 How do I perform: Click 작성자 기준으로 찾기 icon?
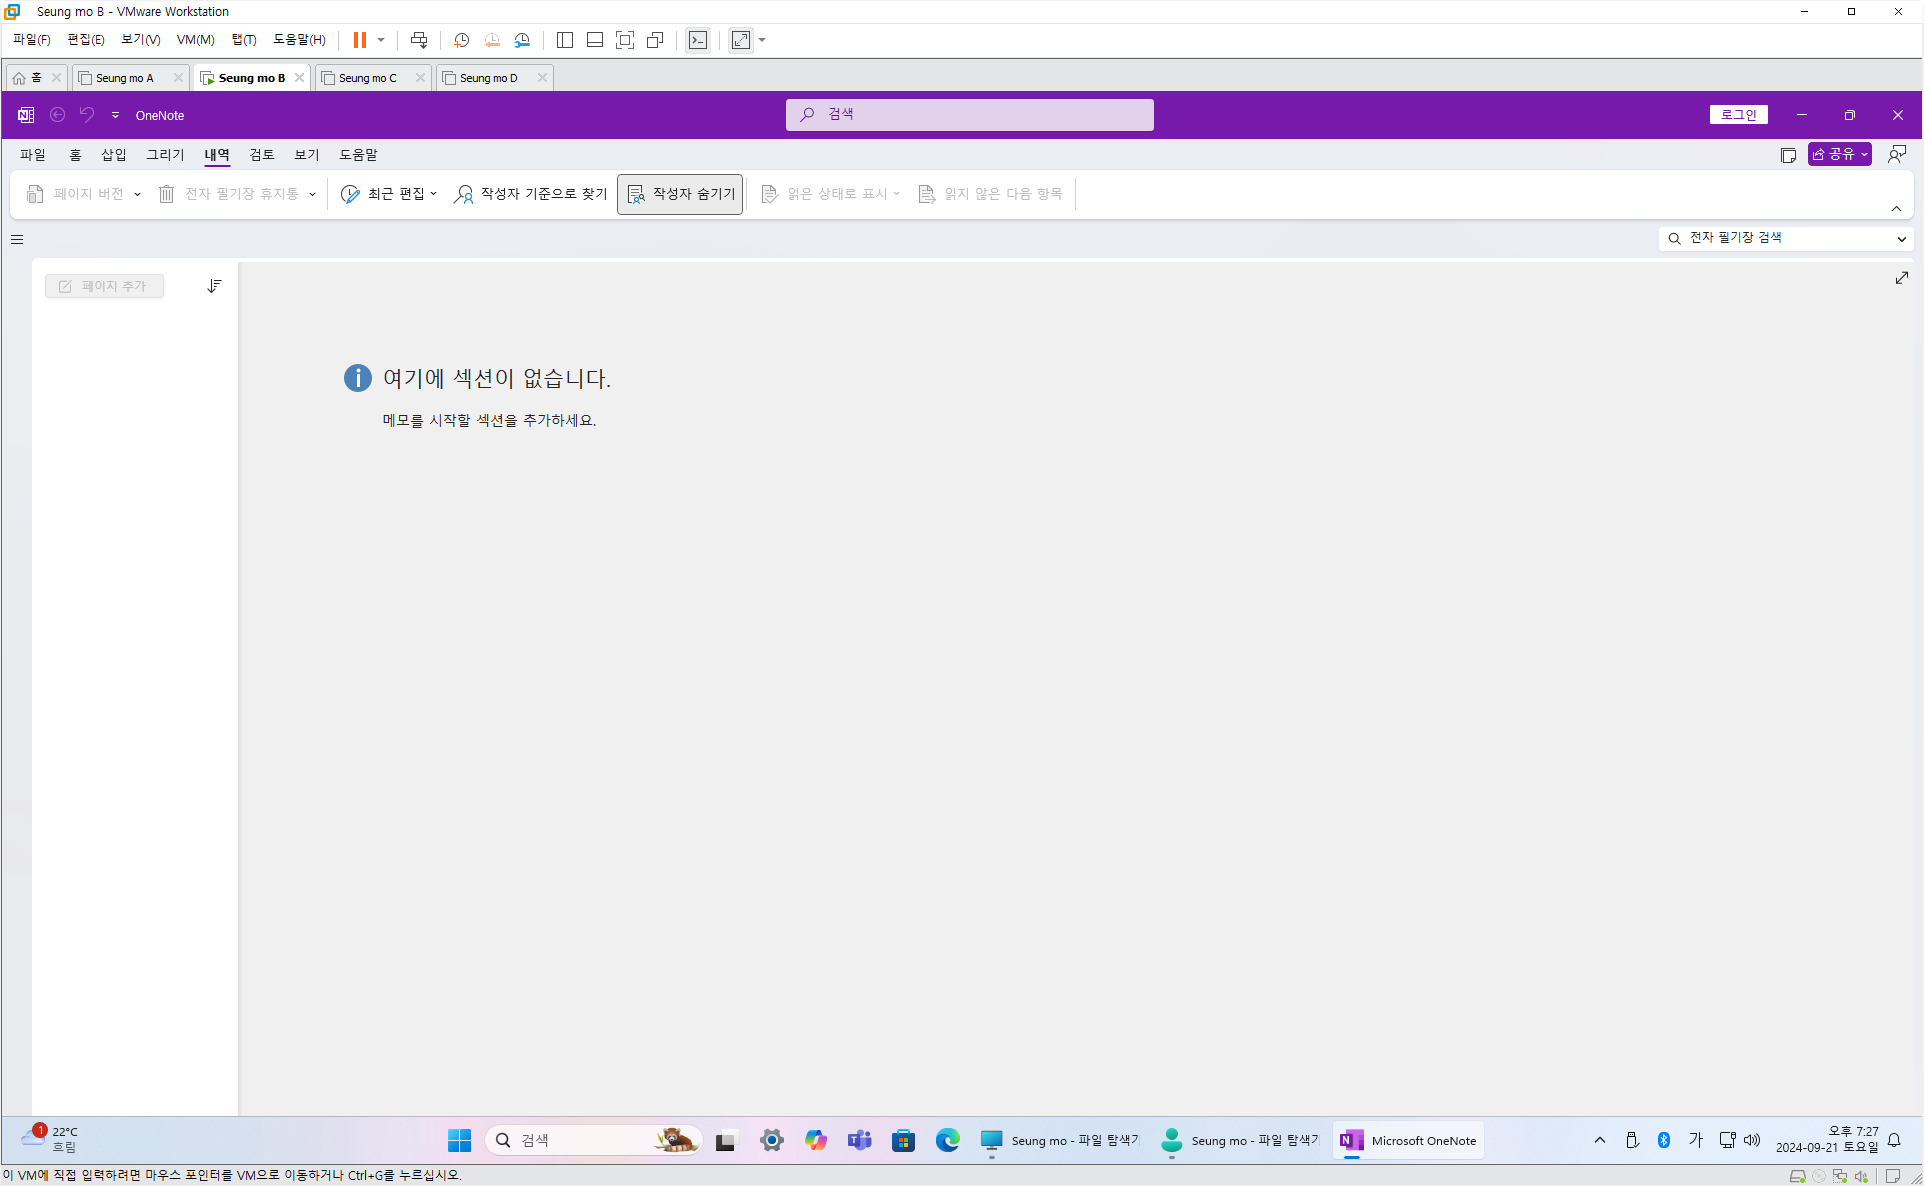tap(464, 194)
